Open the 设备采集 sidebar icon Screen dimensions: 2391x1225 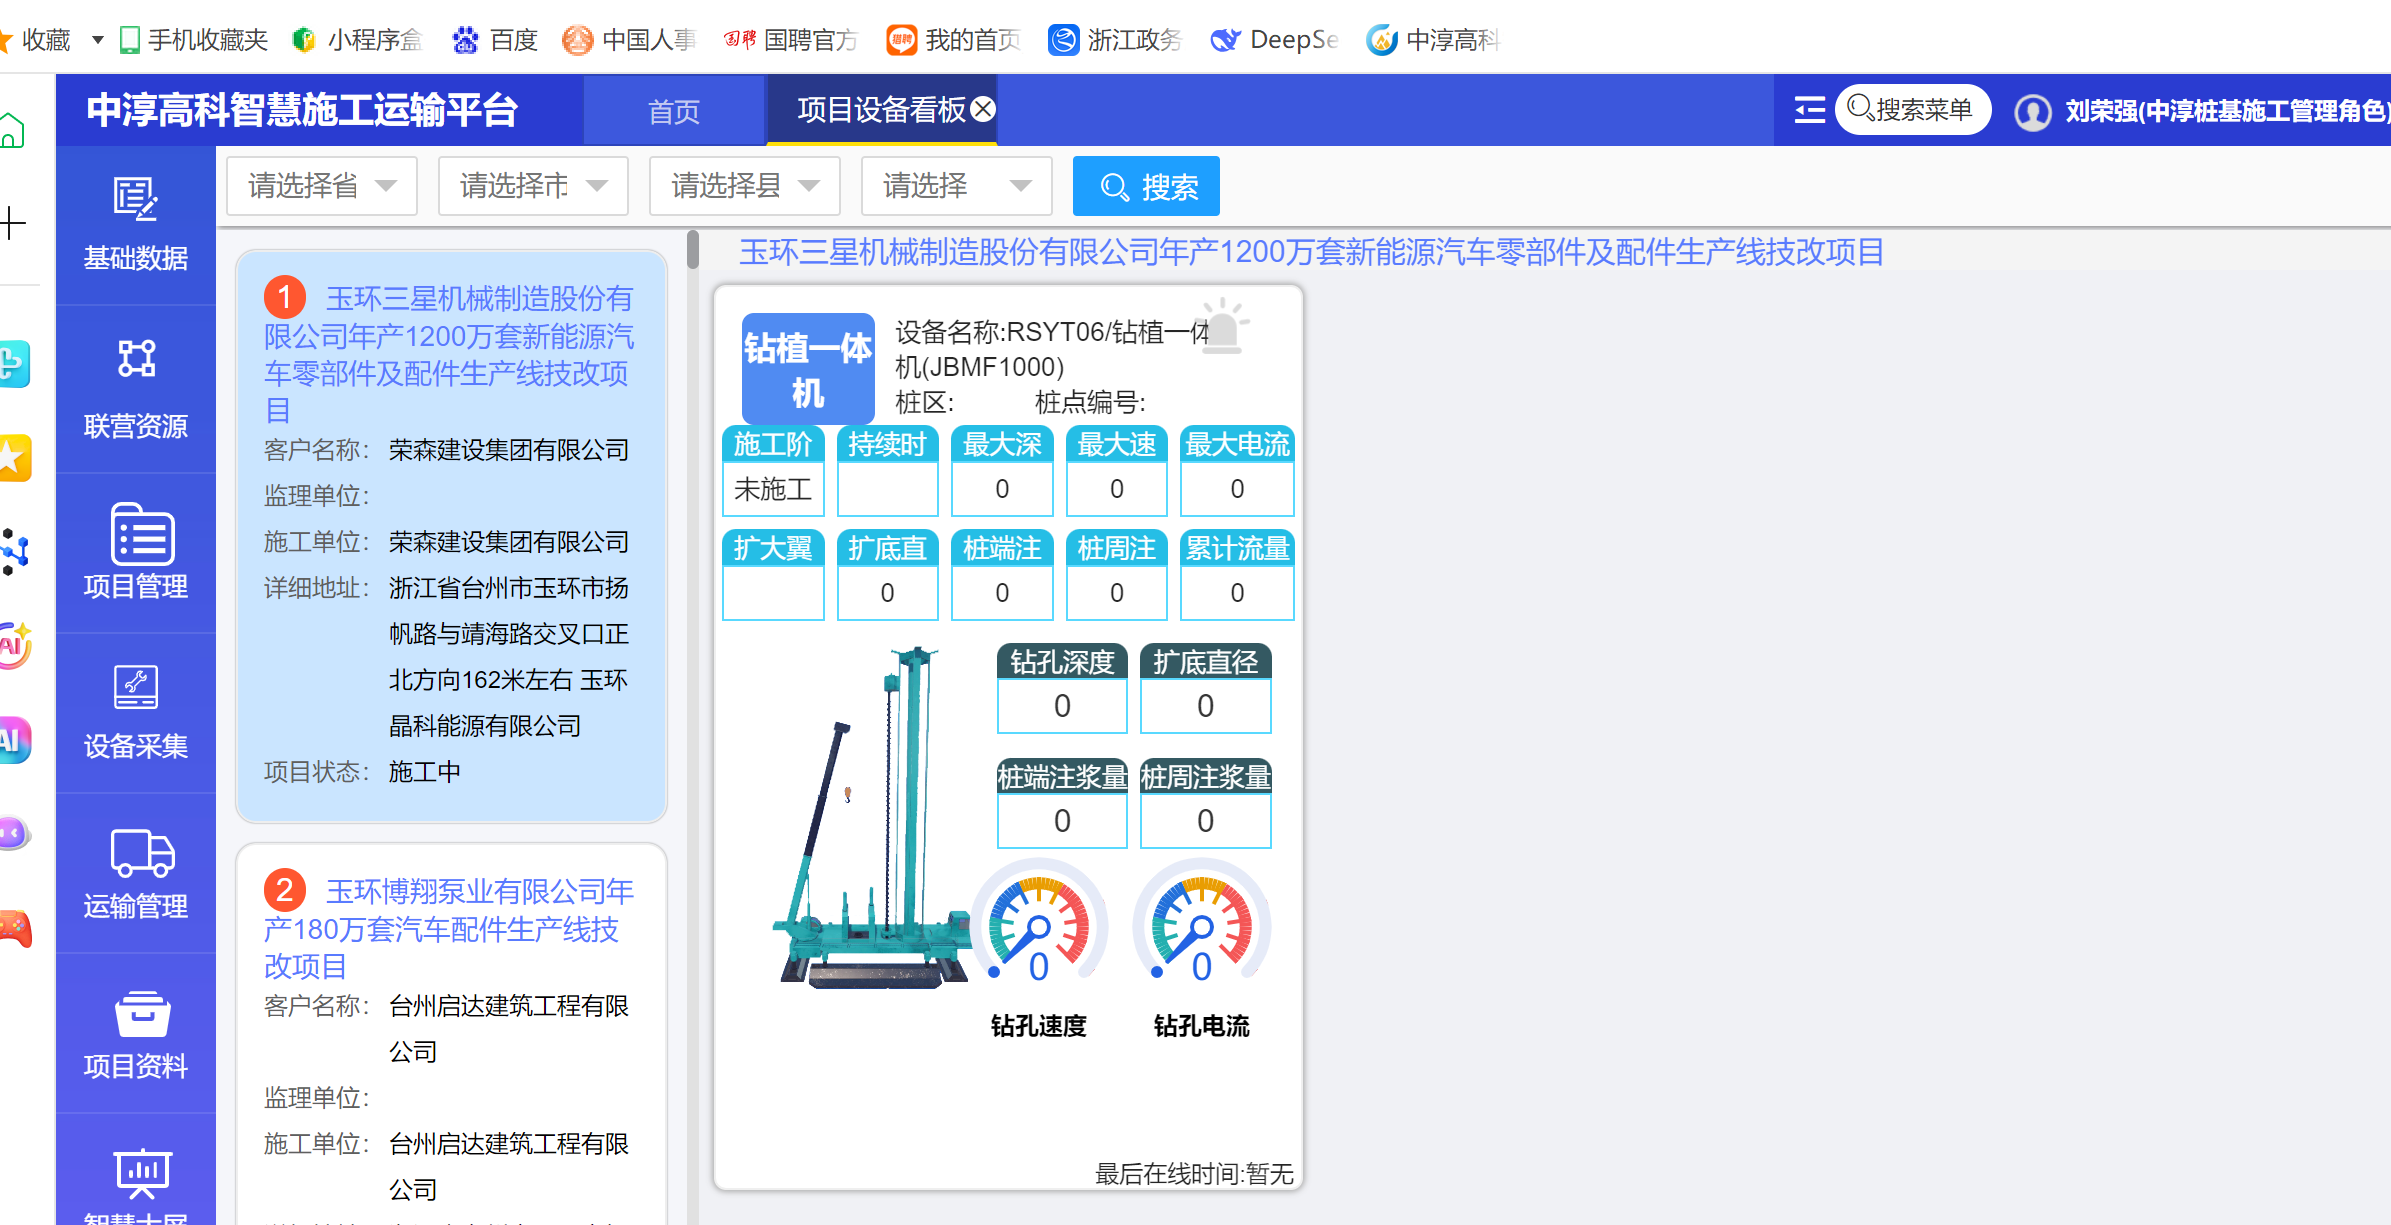point(136,687)
